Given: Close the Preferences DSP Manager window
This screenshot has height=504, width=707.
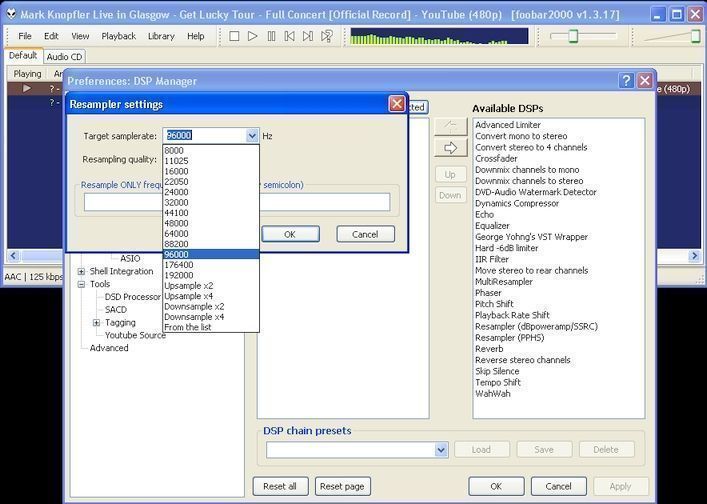Looking at the screenshot, I should (645, 81).
